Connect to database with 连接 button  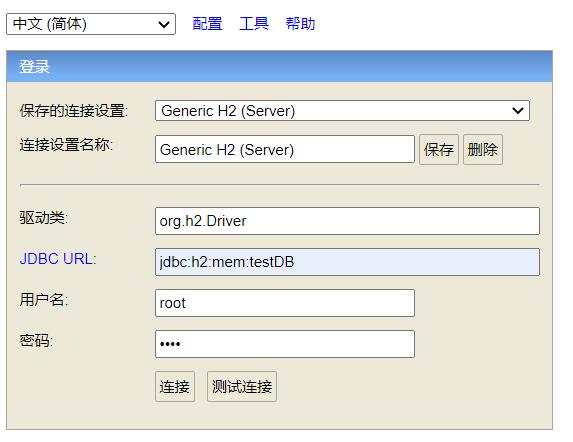175,386
